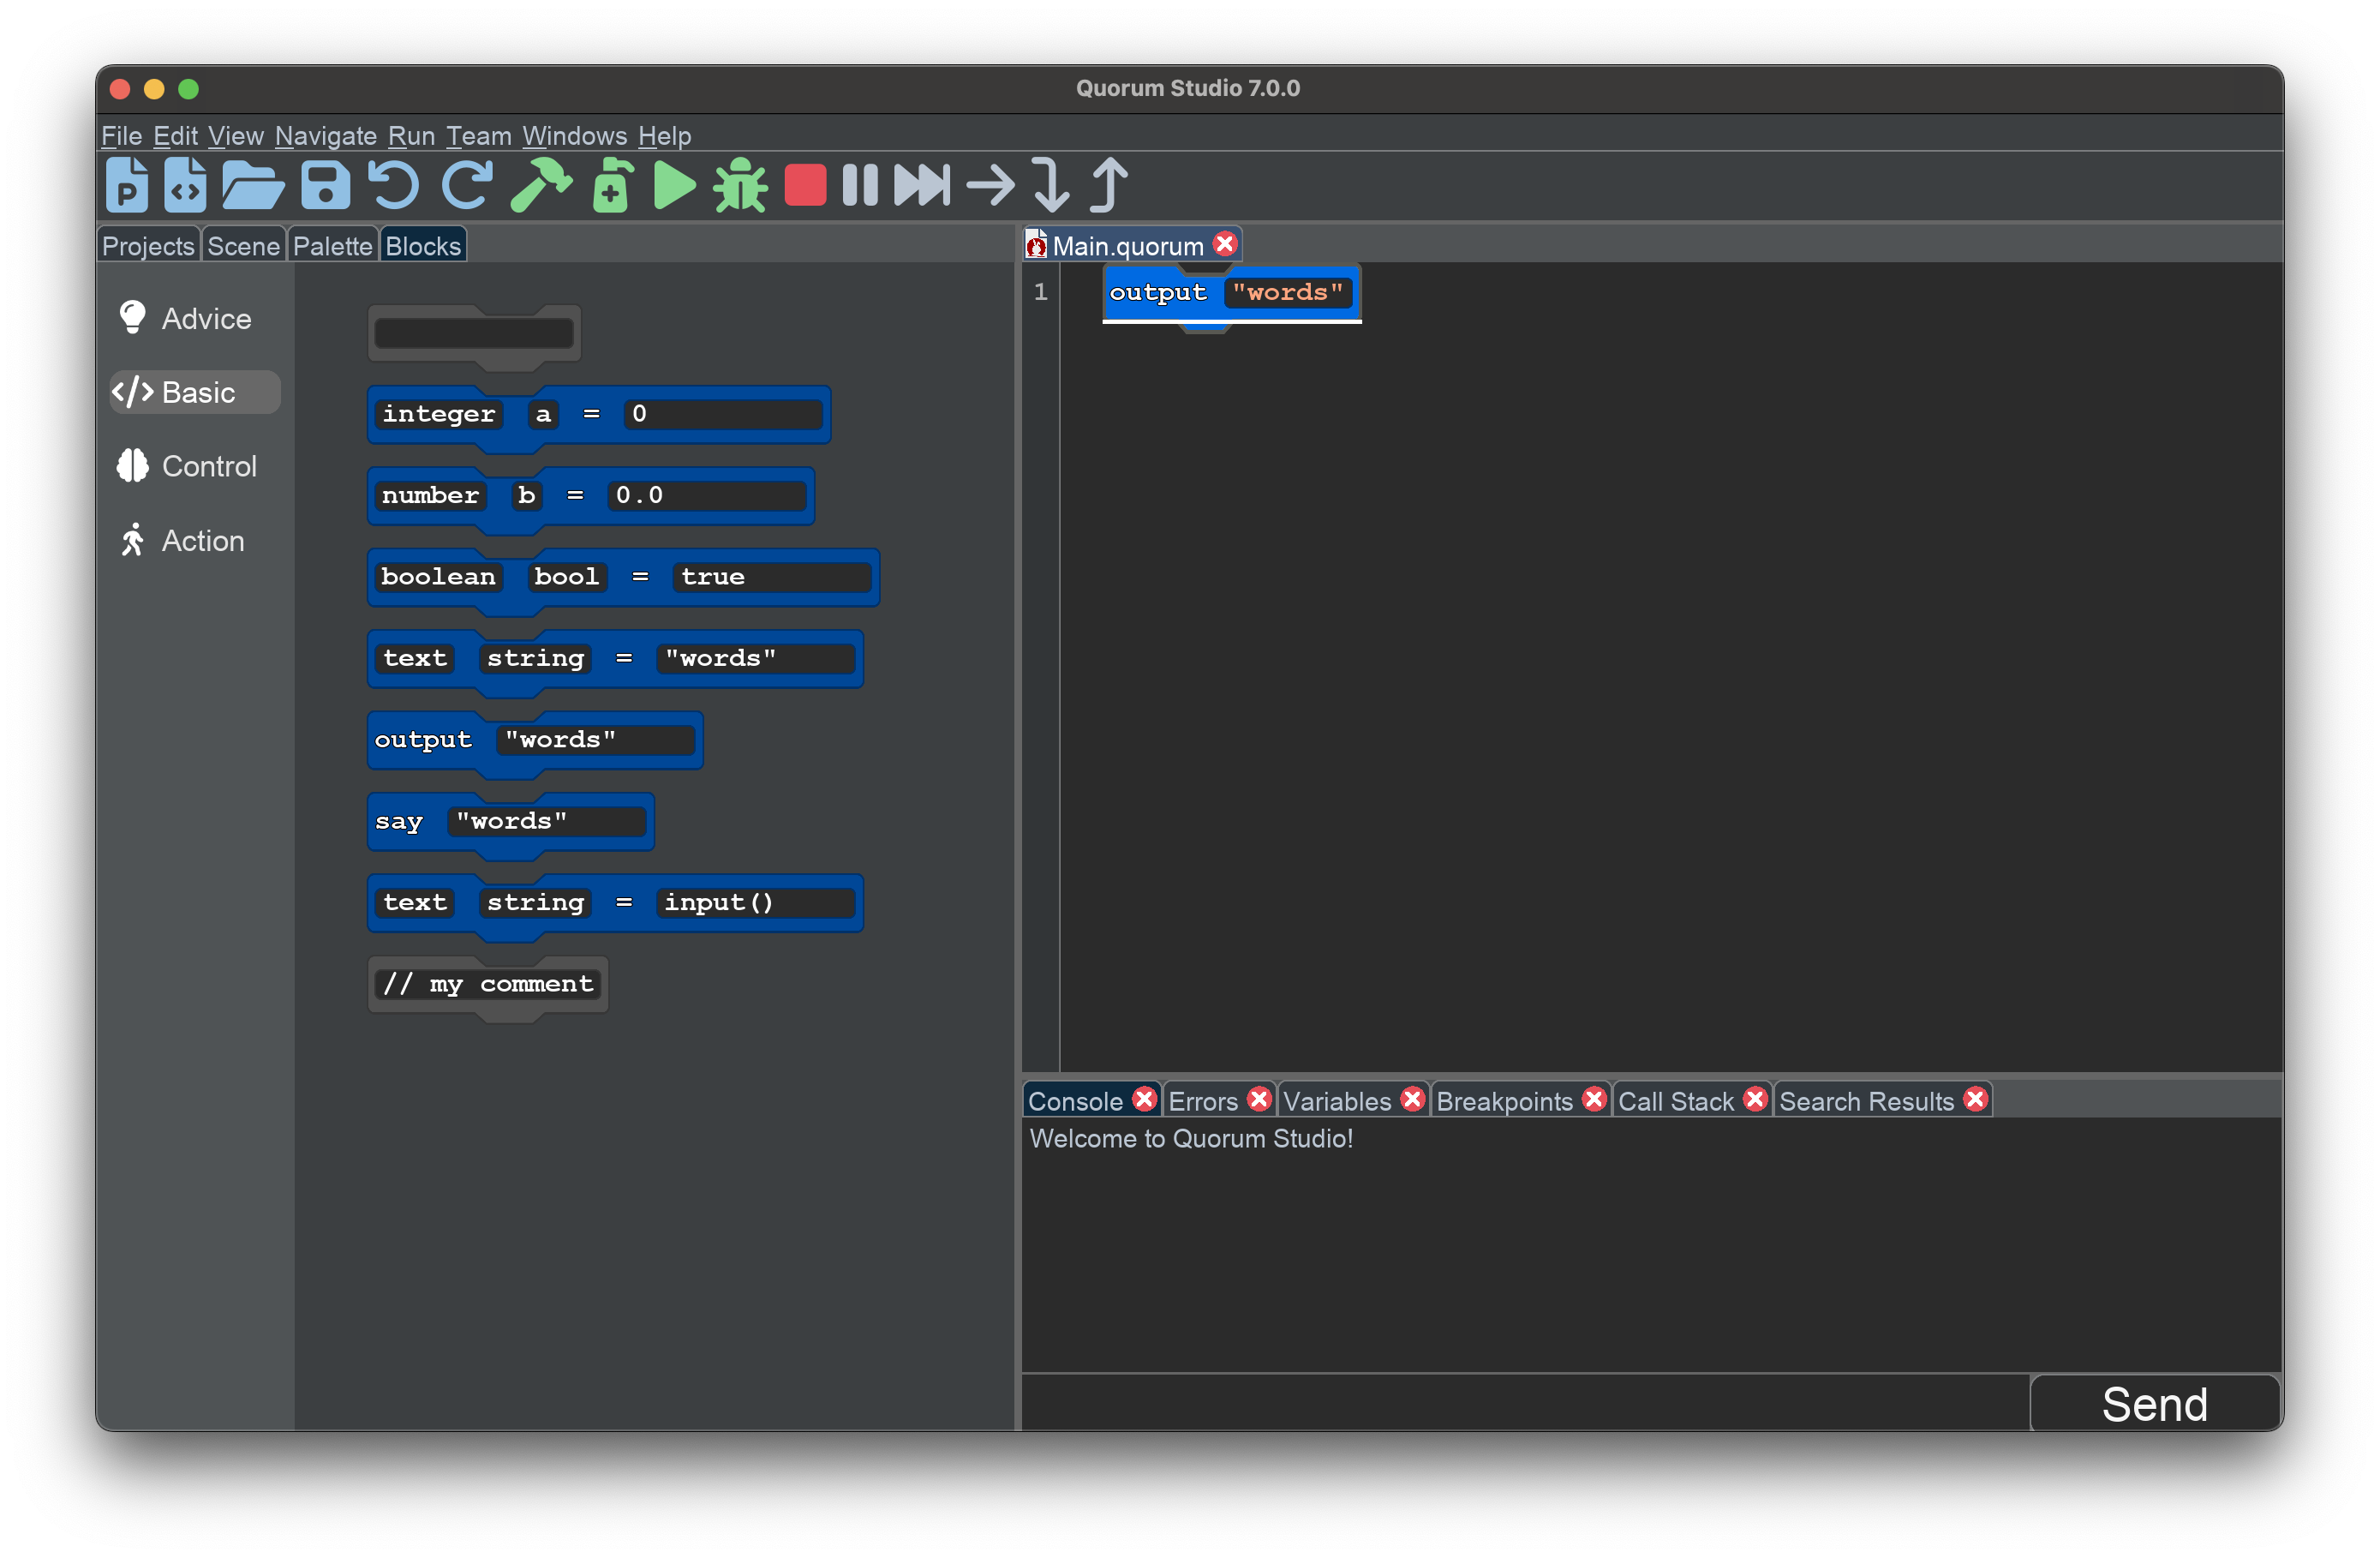Close the Call Stack tab

pyautogui.click(x=1755, y=1099)
